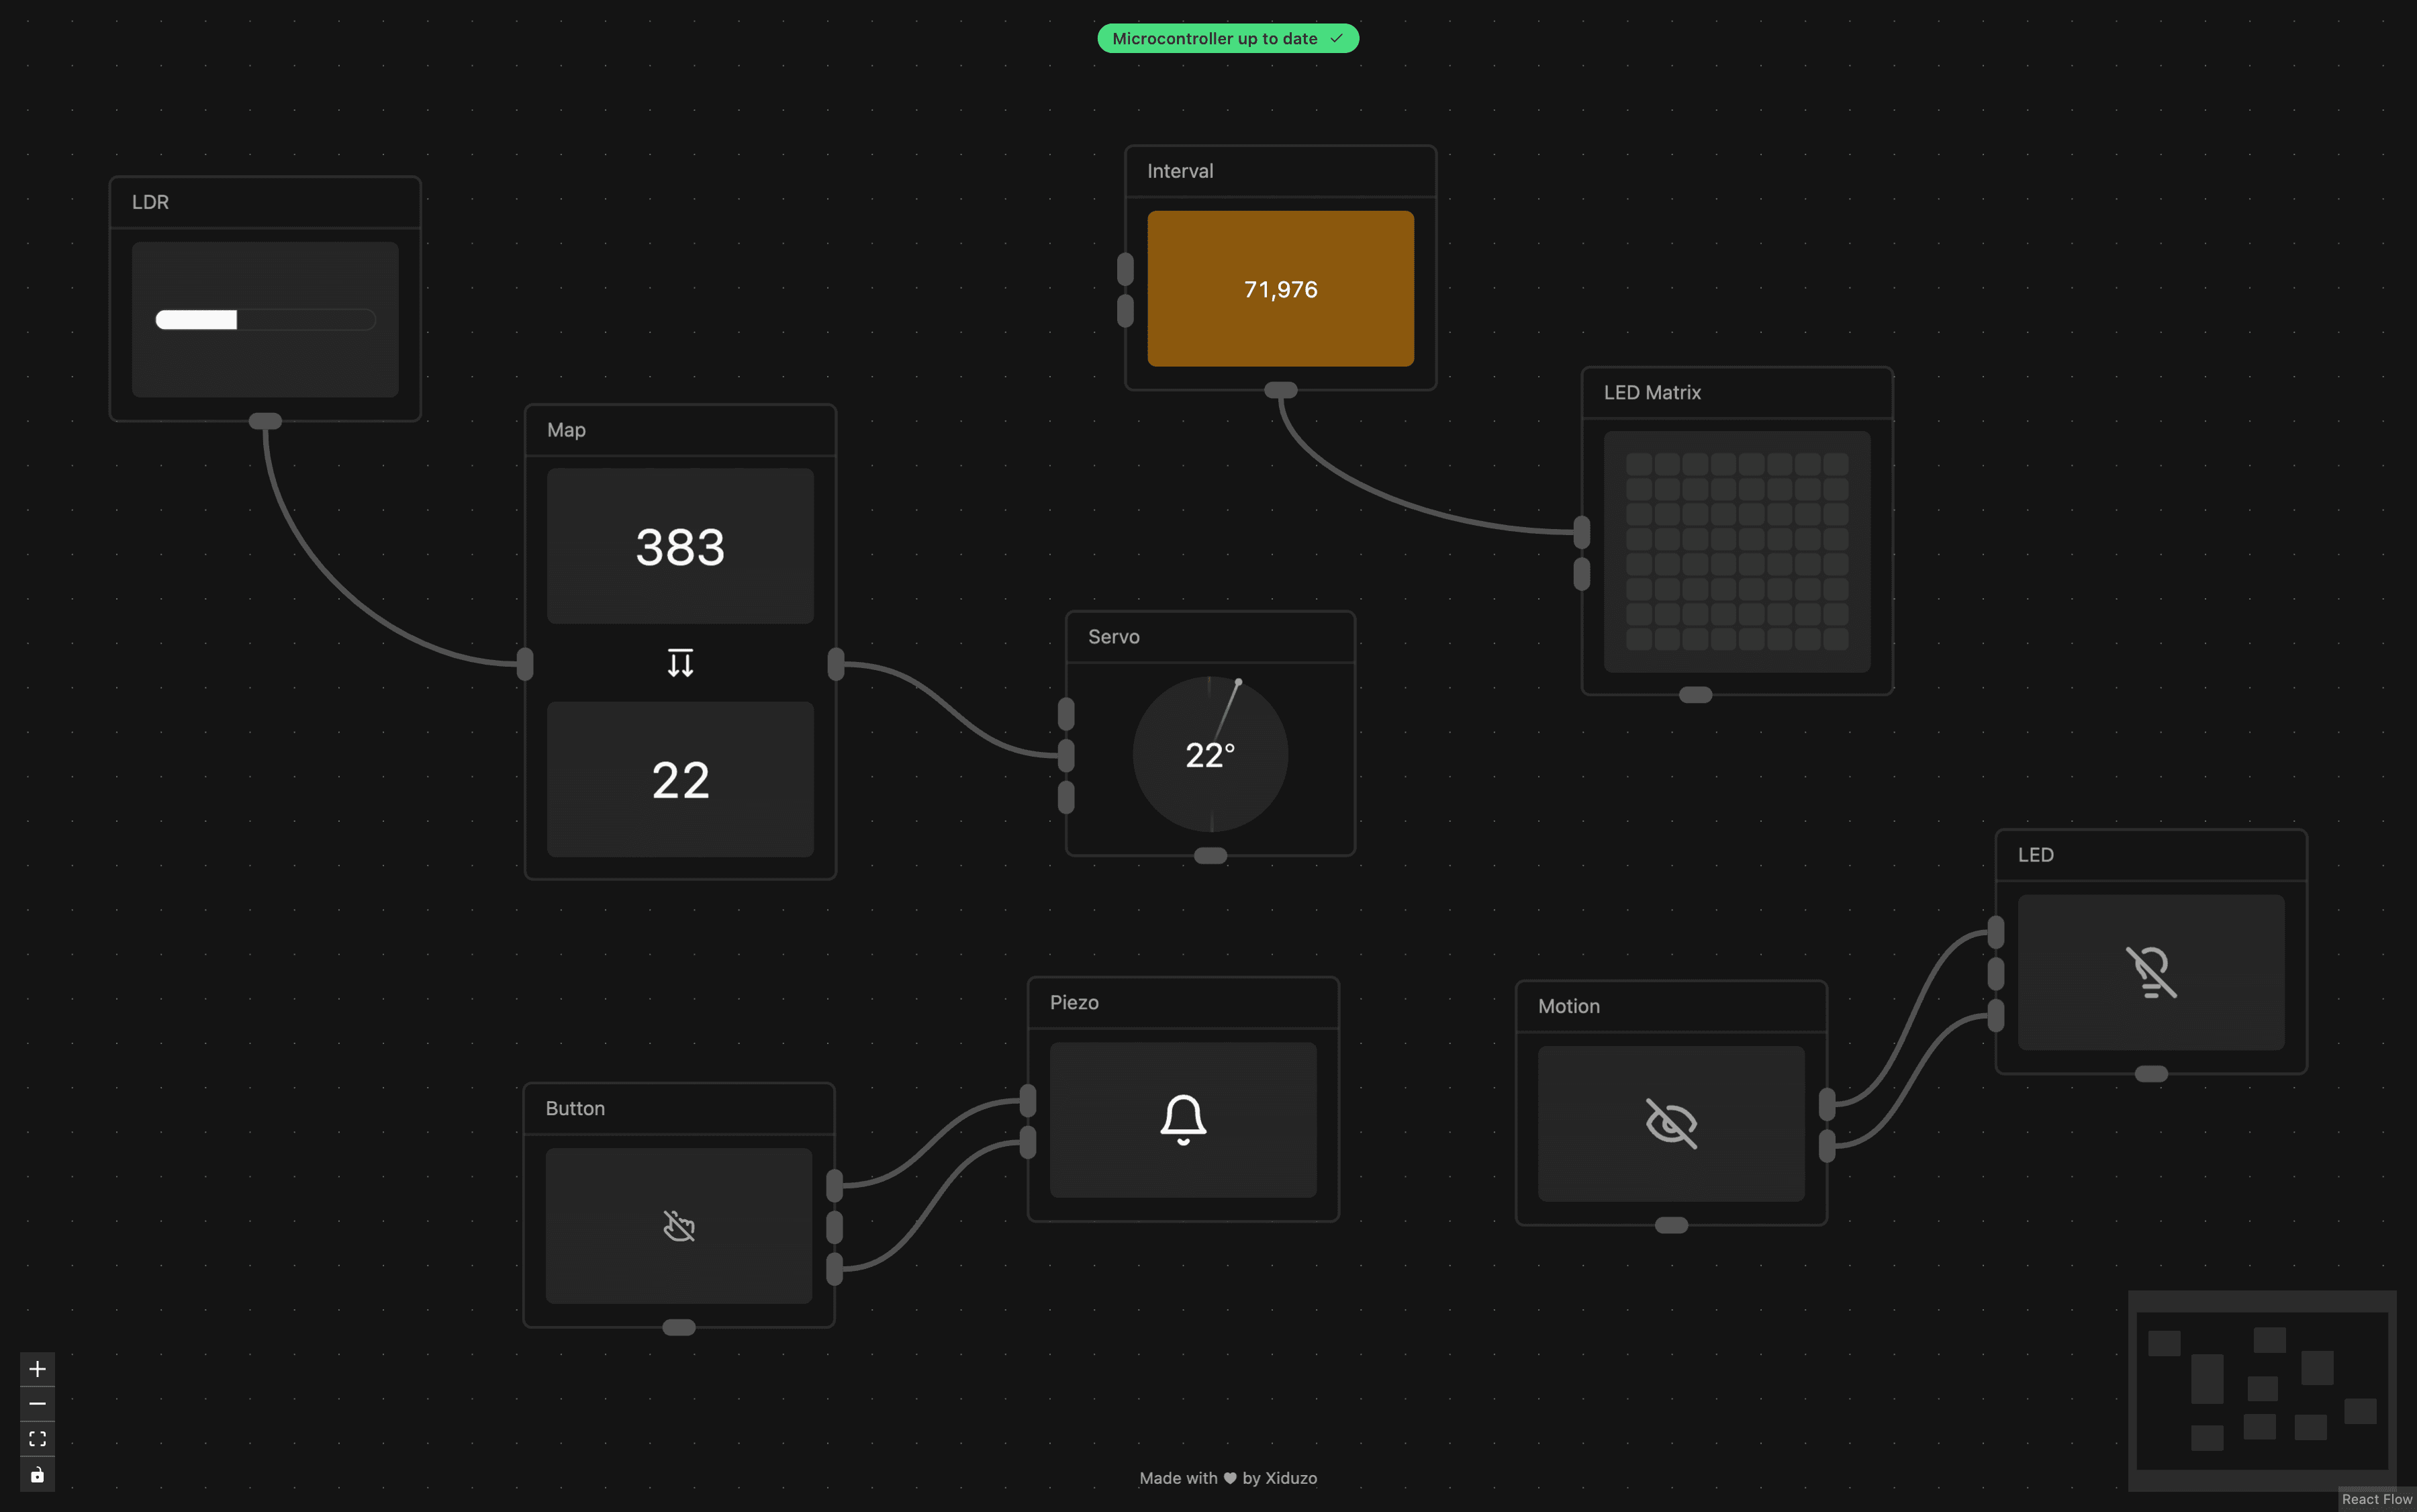Toggle the canvas interactivity lock

click(37, 1474)
